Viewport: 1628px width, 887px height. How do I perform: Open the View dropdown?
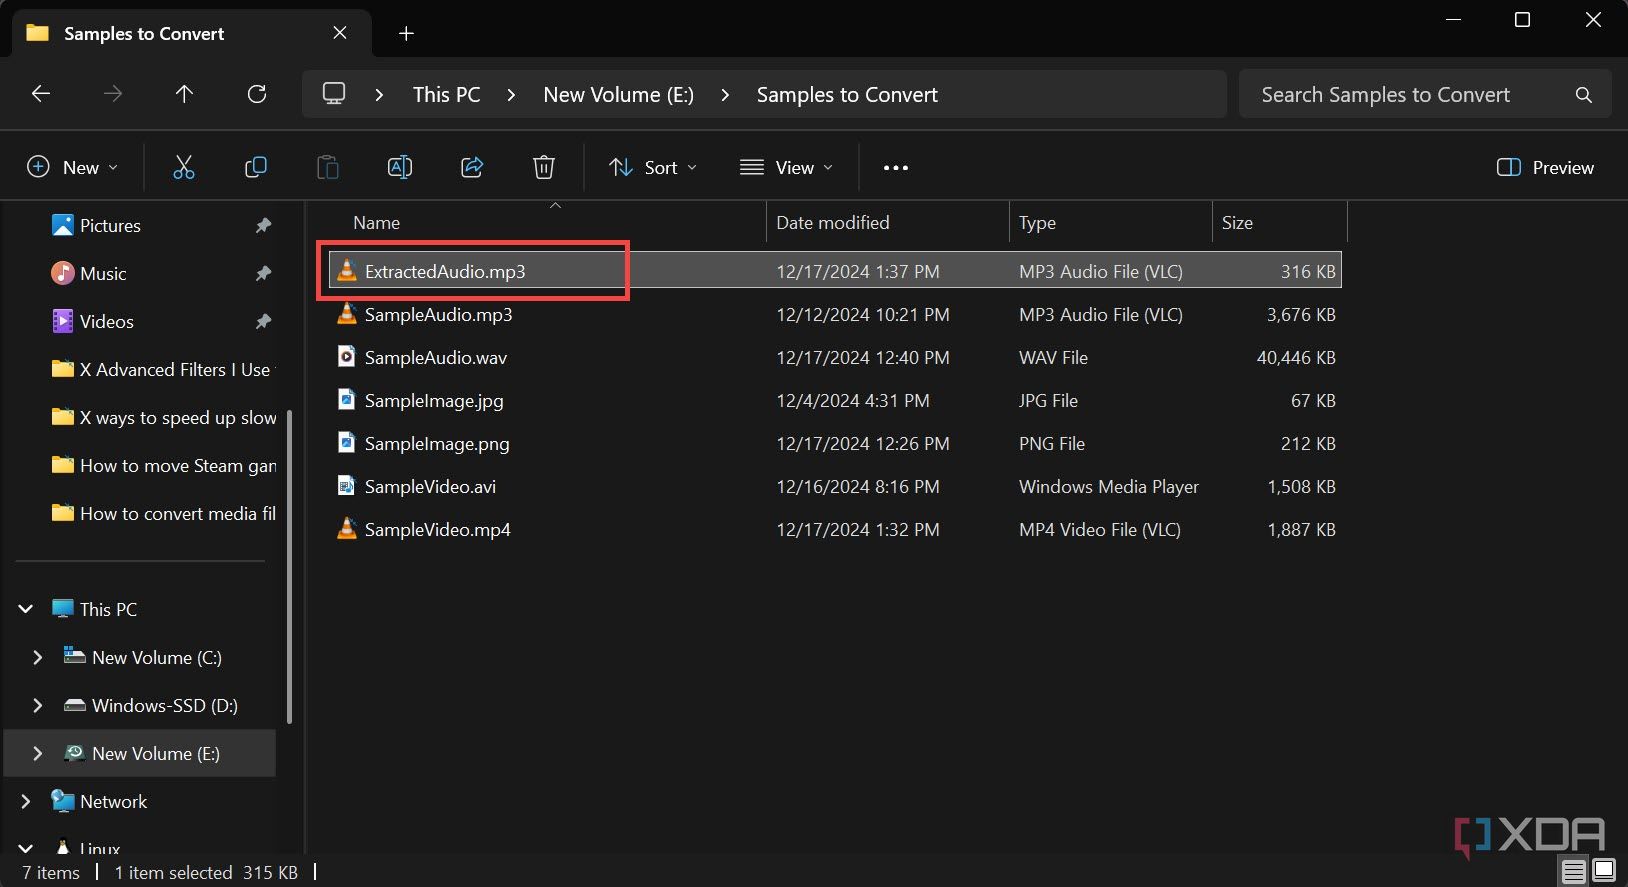tap(786, 167)
